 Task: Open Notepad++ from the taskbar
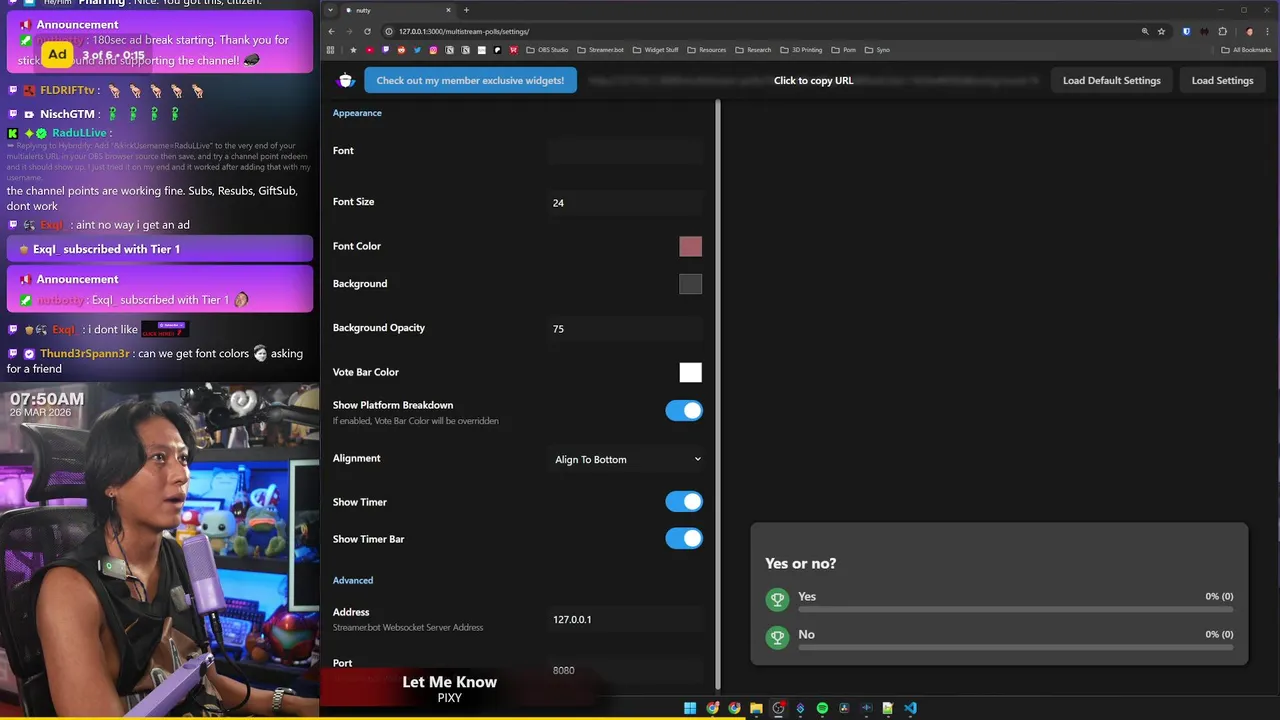(x=888, y=708)
